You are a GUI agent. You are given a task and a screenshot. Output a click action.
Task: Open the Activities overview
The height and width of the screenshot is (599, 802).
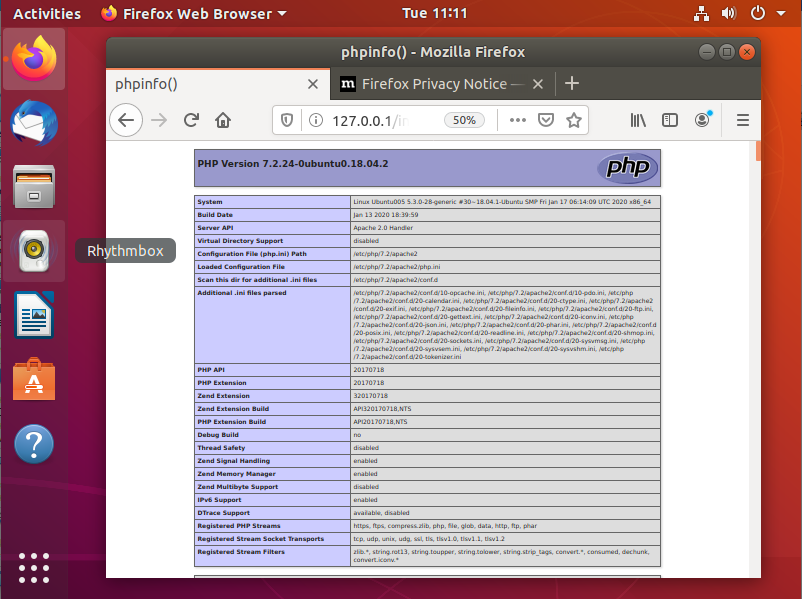[47, 13]
